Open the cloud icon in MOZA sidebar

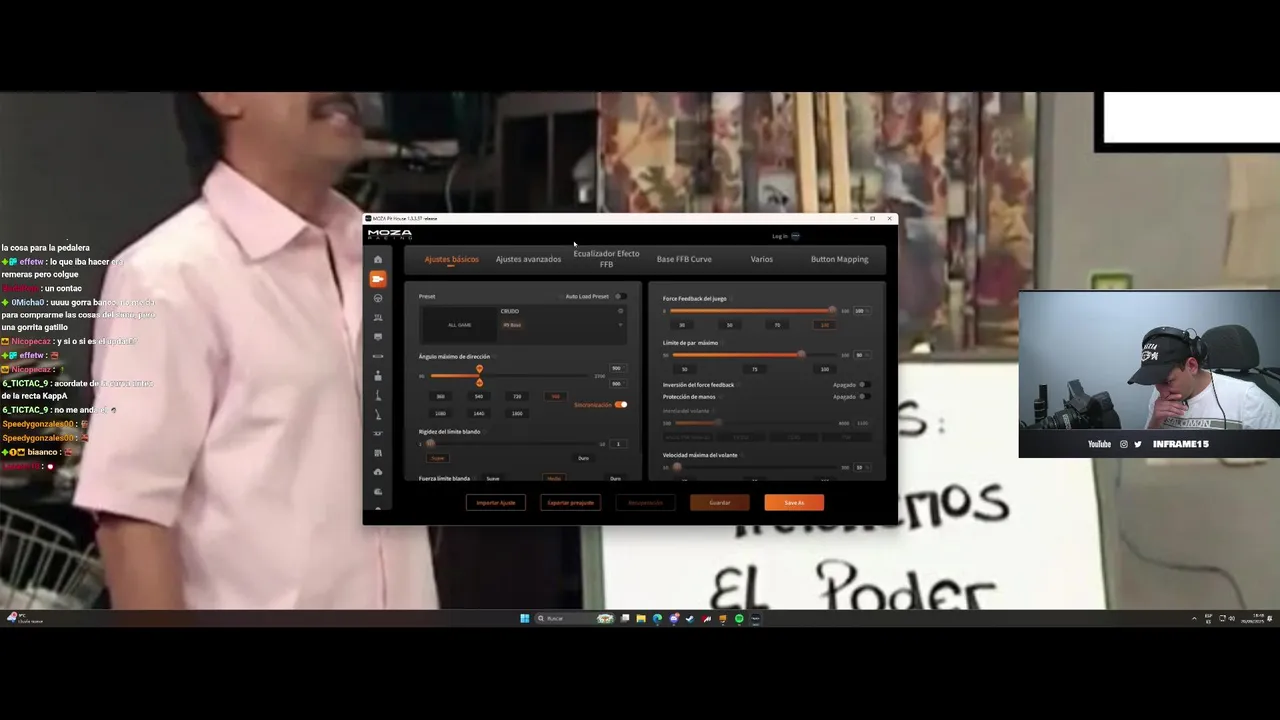tap(378, 472)
